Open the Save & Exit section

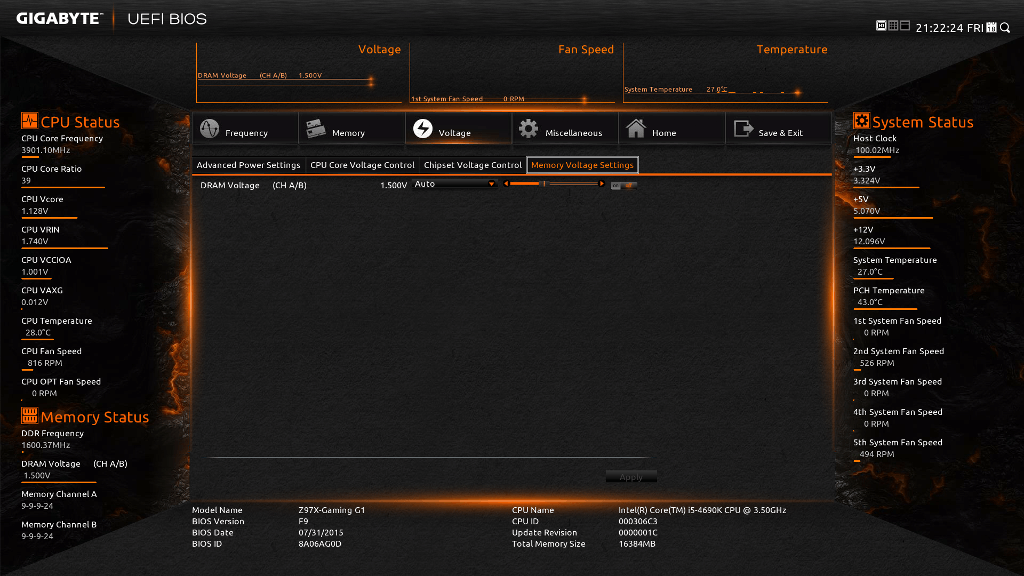click(778, 129)
